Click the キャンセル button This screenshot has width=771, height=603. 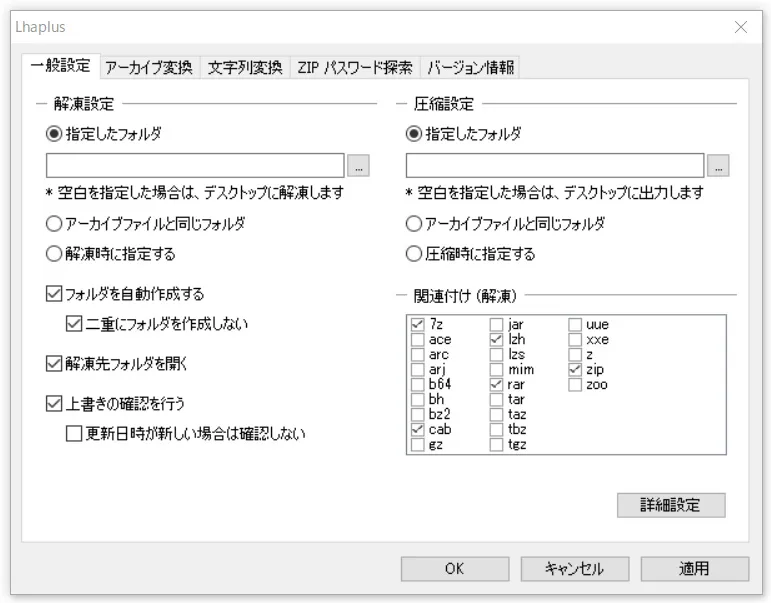point(575,569)
